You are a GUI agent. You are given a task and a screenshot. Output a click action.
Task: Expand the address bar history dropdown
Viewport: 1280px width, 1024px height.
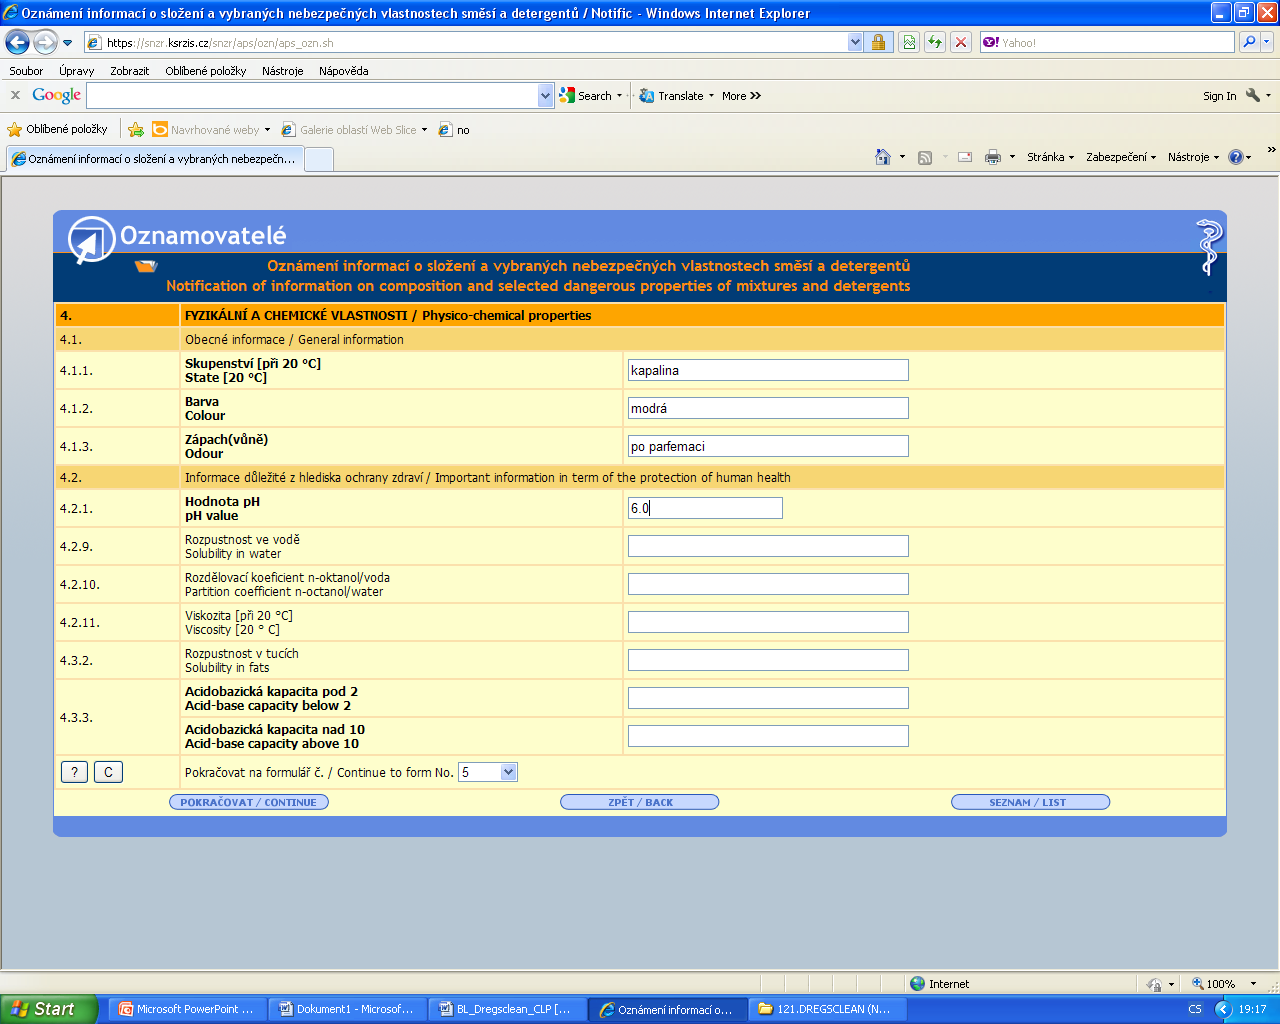tap(855, 42)
